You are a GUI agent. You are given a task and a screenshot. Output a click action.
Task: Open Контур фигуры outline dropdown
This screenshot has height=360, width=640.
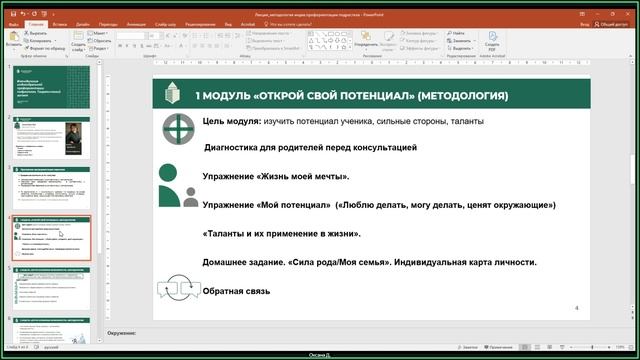tap(419, 40)
